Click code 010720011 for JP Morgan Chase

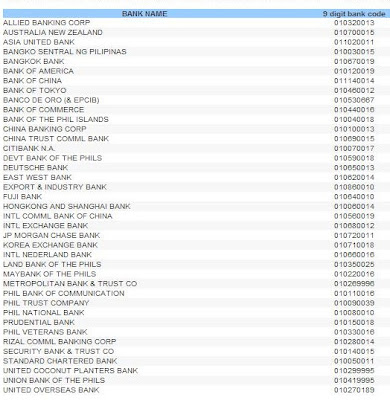tap(354, 236)
